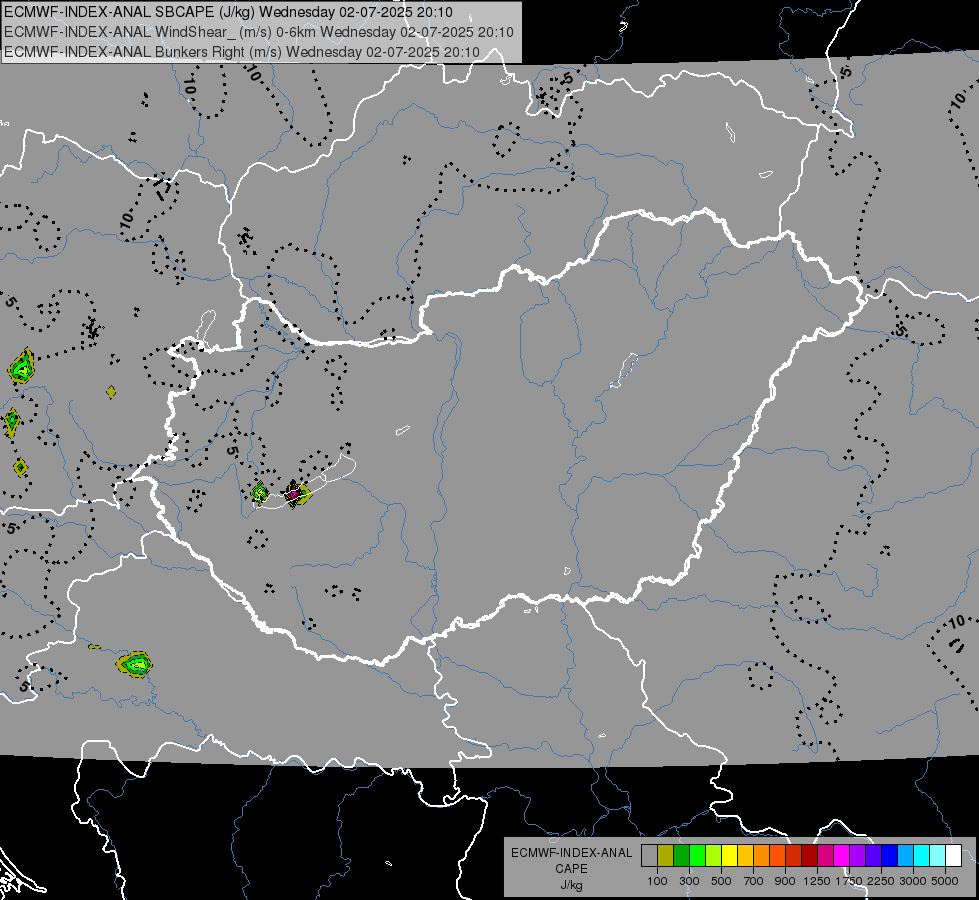Click the Bunkers Right title line
This screenshot has height=900, width=979.
point(242,52)
